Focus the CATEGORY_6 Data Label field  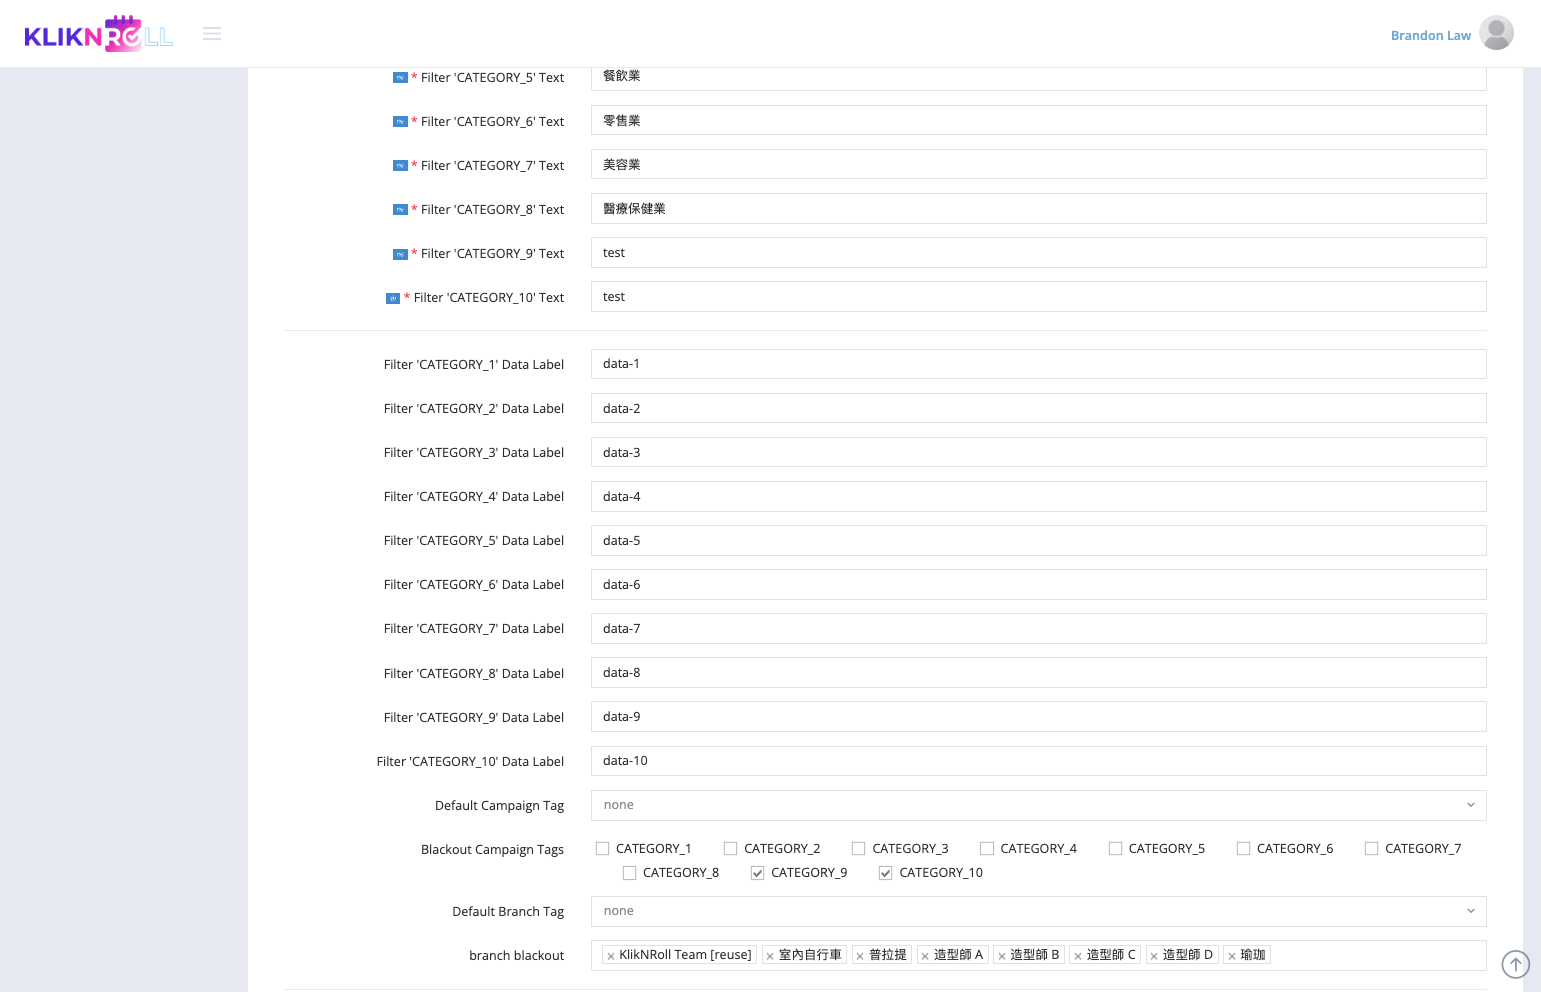pyautogui.click(x=1038, y=585)
